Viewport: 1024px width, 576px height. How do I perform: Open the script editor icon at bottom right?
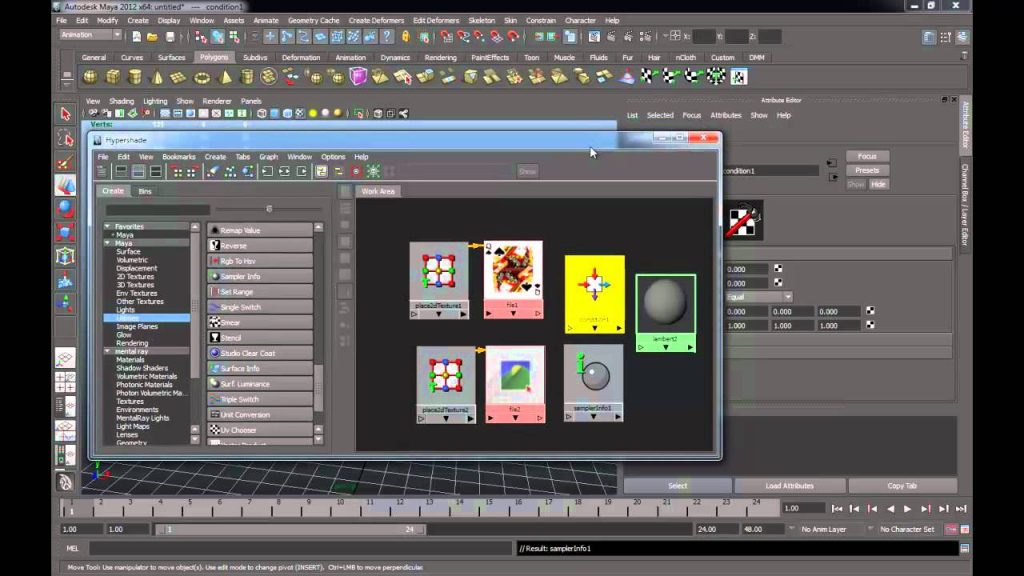[965, 549]
